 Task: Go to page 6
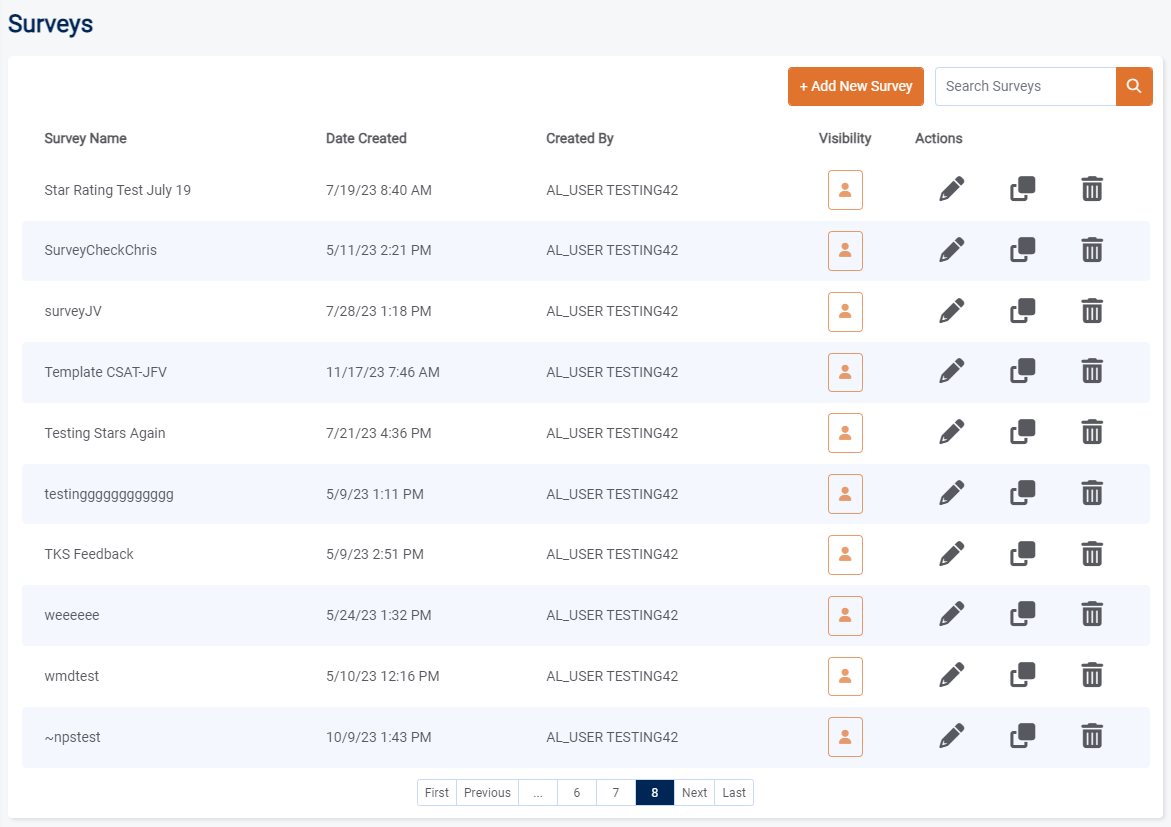coord(577,793)
